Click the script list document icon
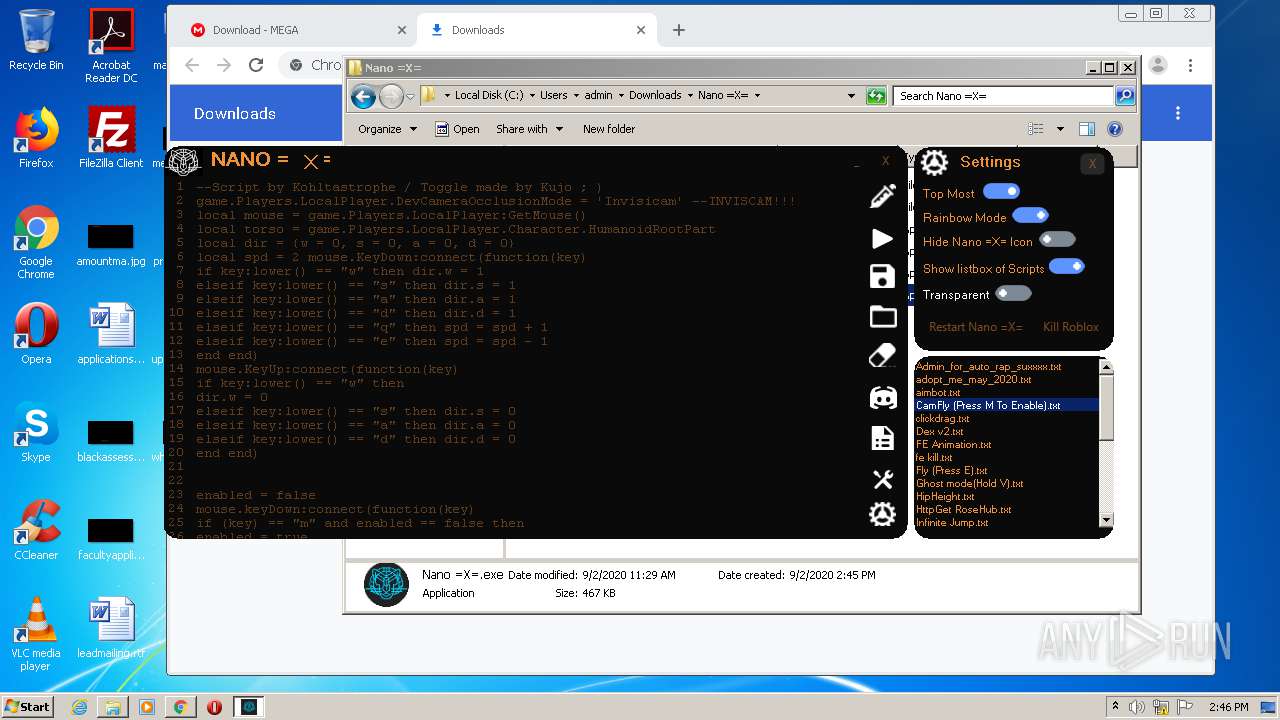Viewport: 1280px width, 720px height. point(882,438)
